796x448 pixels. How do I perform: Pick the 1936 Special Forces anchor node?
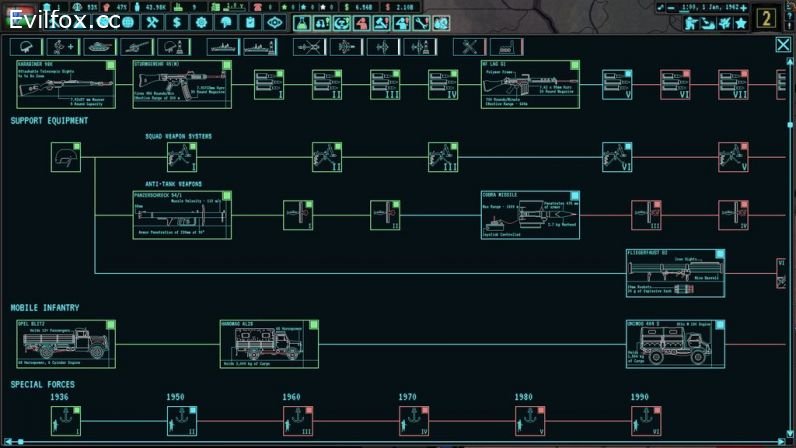pos(65,419)
